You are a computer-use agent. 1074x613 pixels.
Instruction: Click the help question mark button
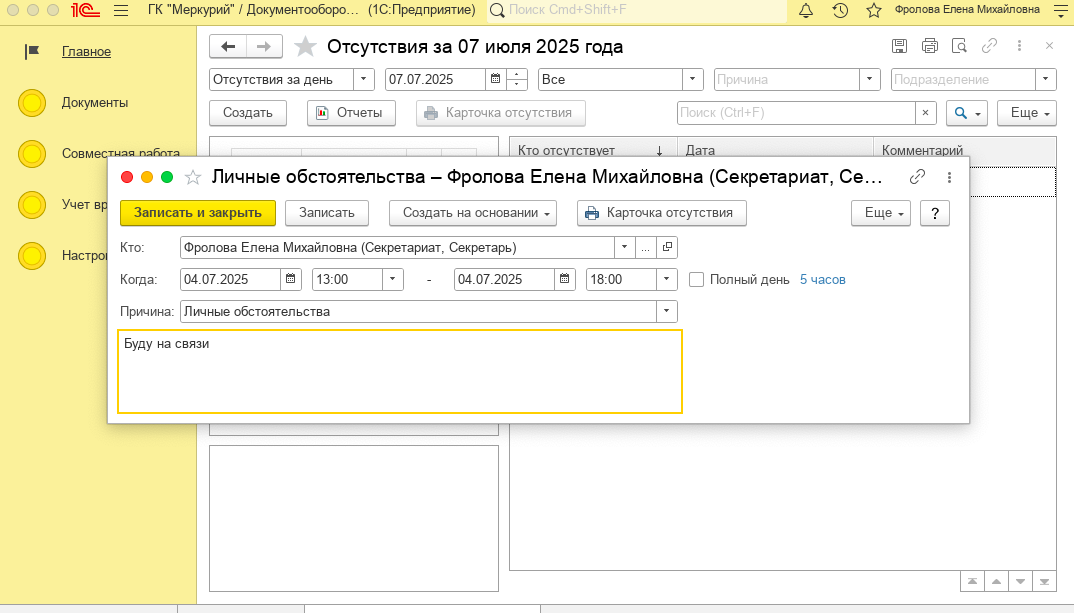point(934,213)
